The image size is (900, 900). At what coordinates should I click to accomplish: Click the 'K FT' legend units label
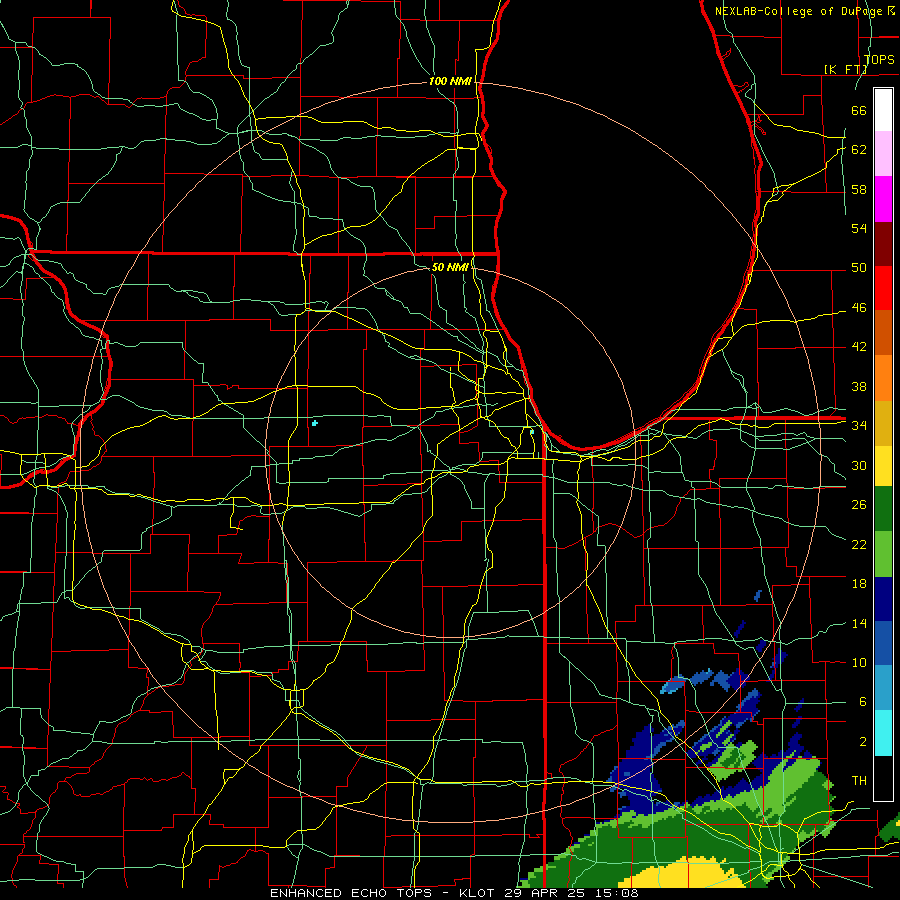(x=845, y=69)
